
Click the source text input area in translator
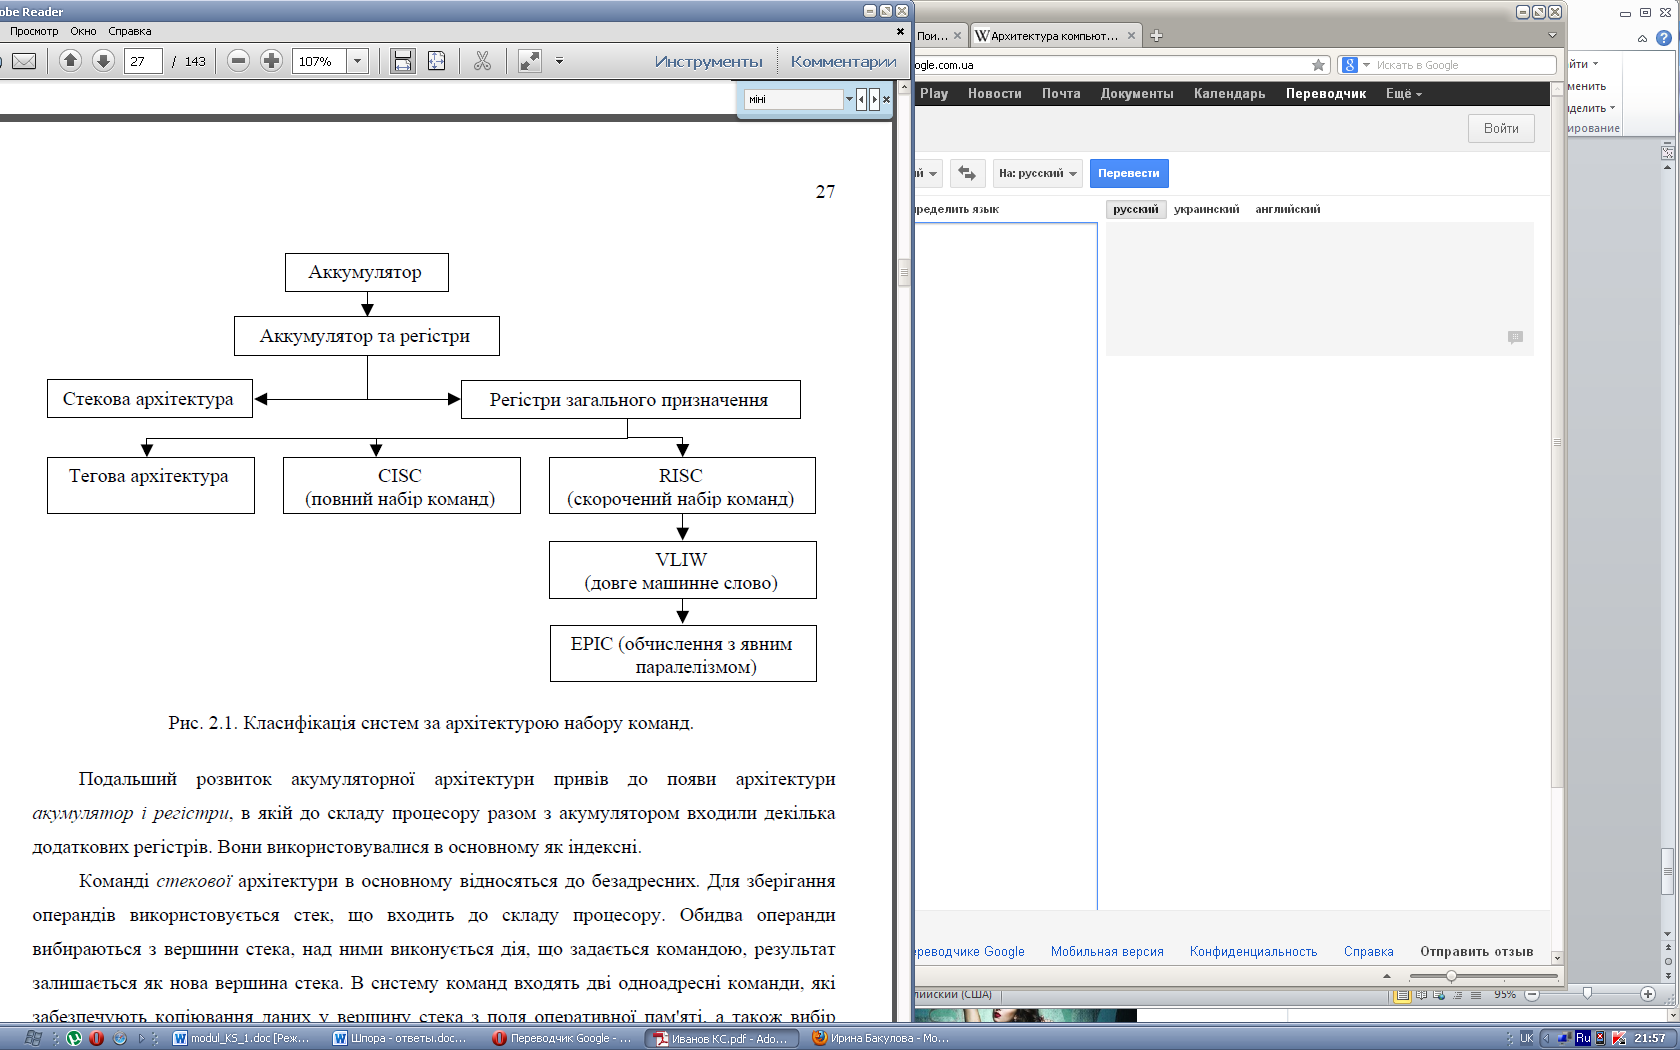[1005, 565]
